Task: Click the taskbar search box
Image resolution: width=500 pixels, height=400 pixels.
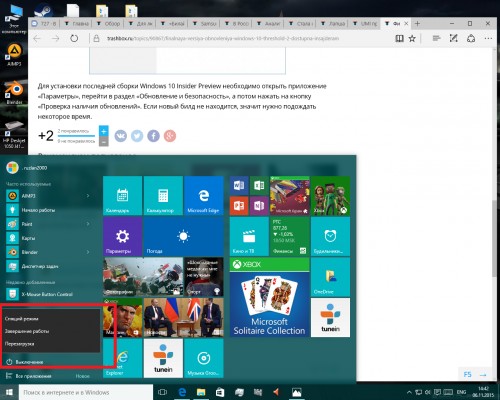Action: click(86, 392)
